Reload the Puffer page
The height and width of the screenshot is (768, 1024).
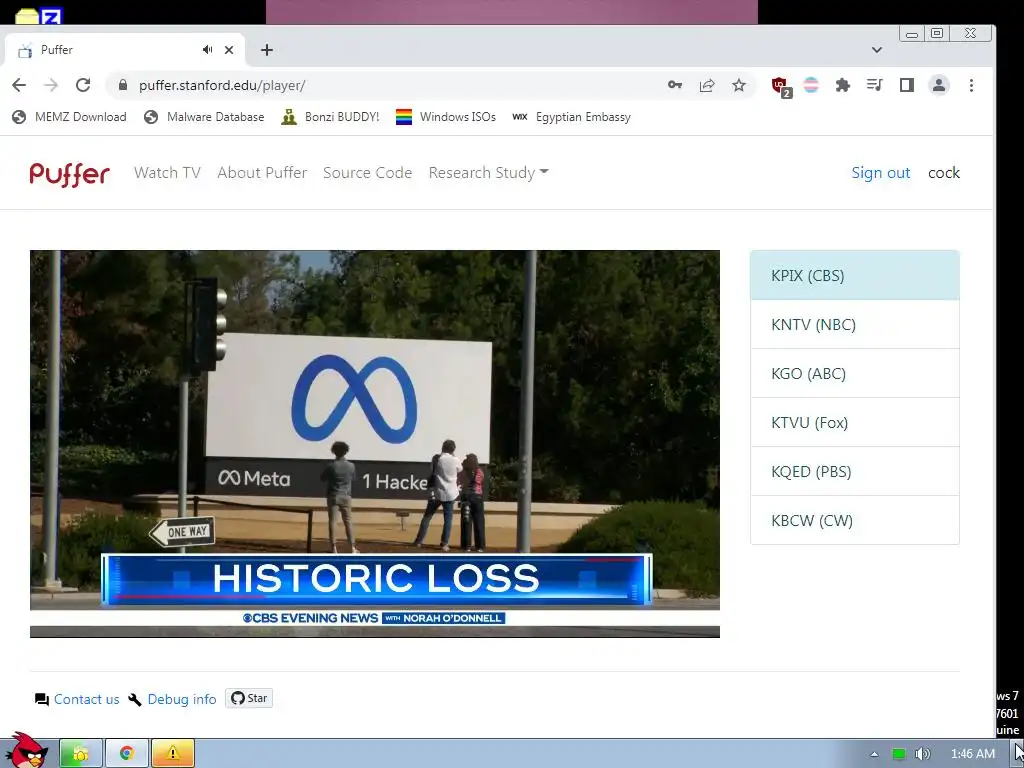83,85
